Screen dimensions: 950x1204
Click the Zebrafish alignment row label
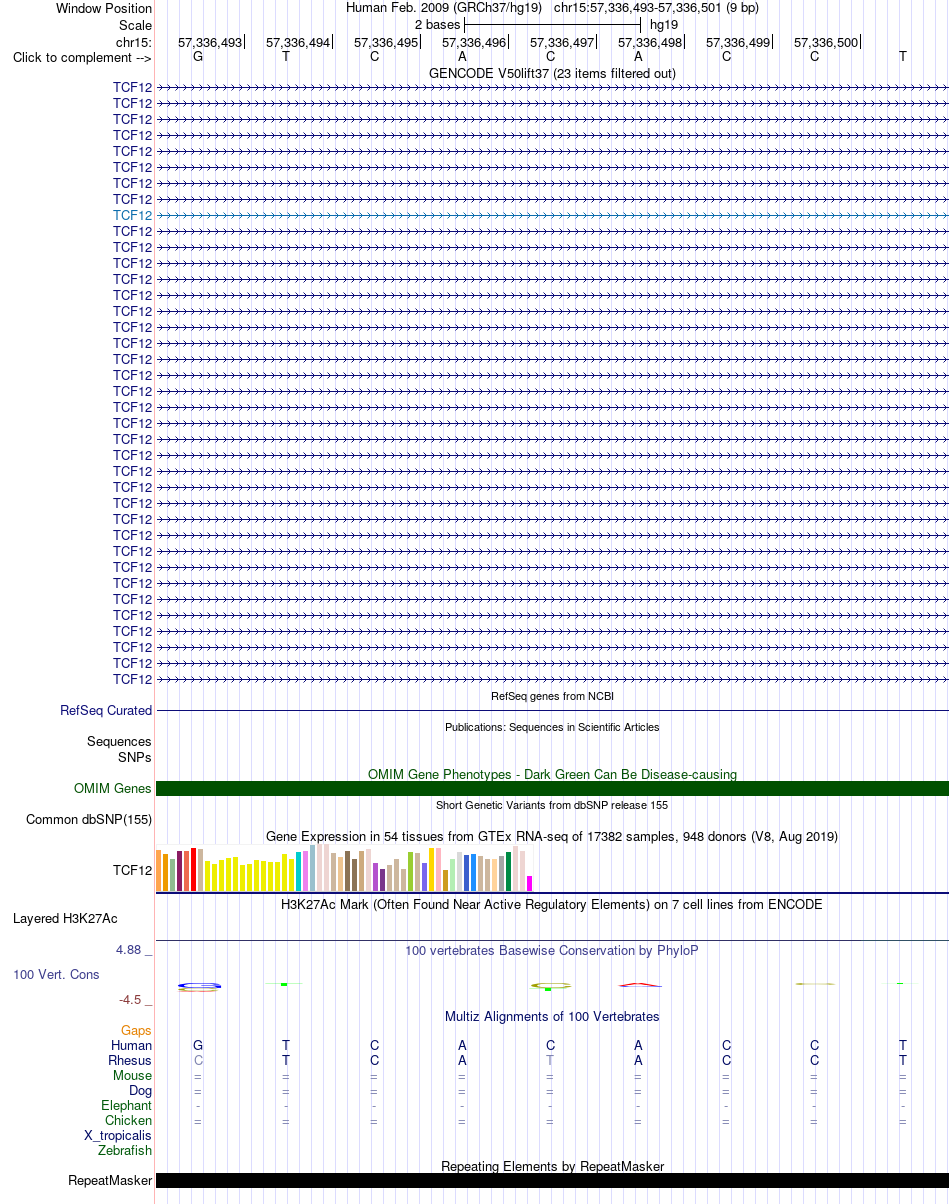[125, 1150]
